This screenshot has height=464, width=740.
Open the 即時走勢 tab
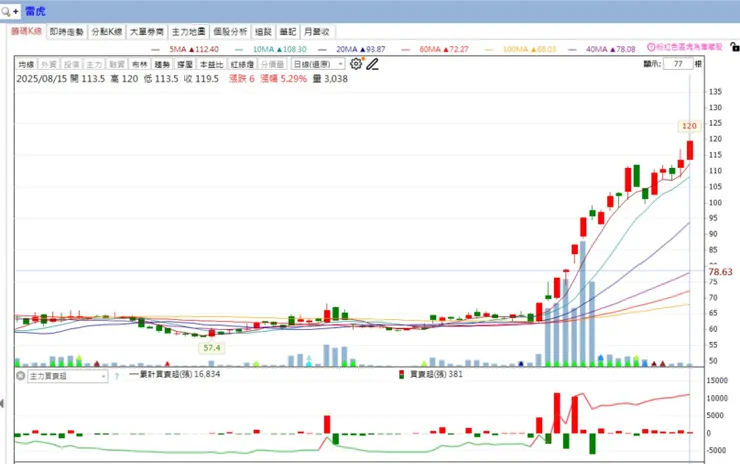[x=67, y=32]
